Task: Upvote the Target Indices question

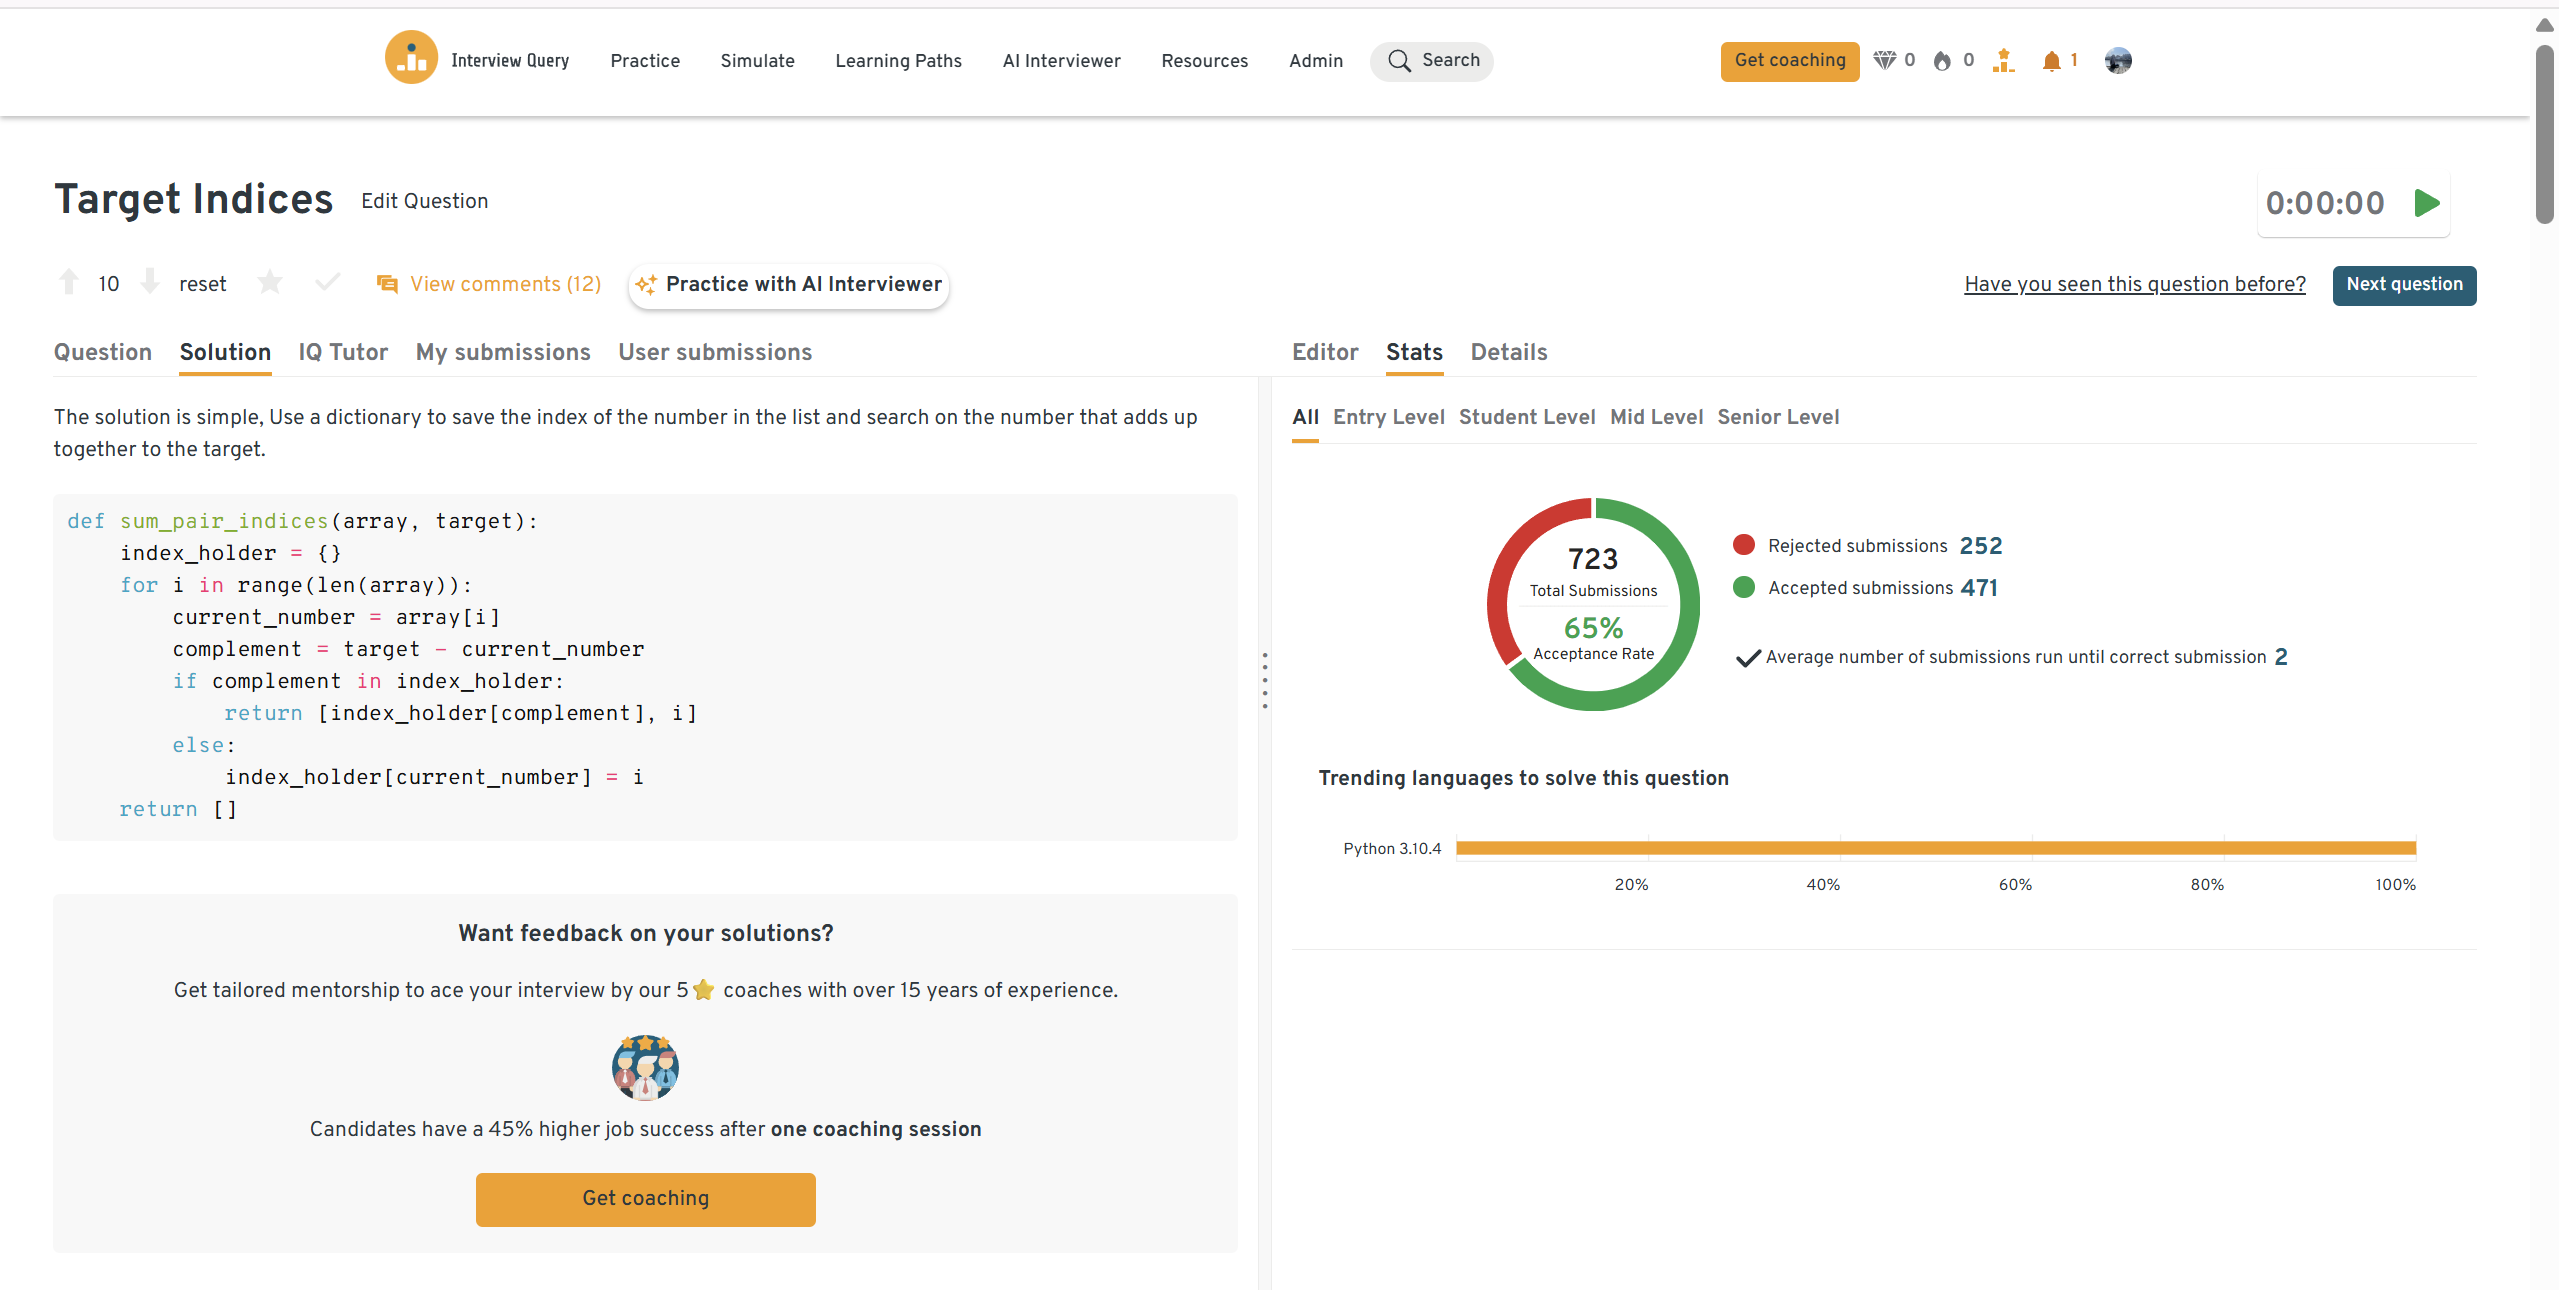Action: click(x=69, y=283)
